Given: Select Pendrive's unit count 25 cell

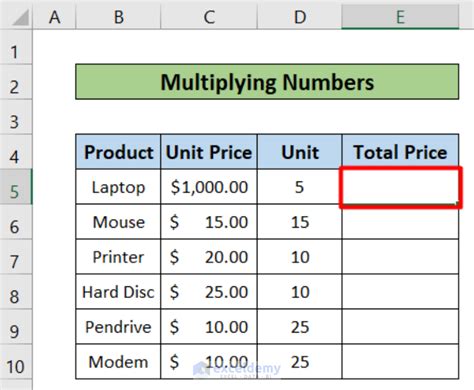Looking at the screenshot, I should (300, 327).
